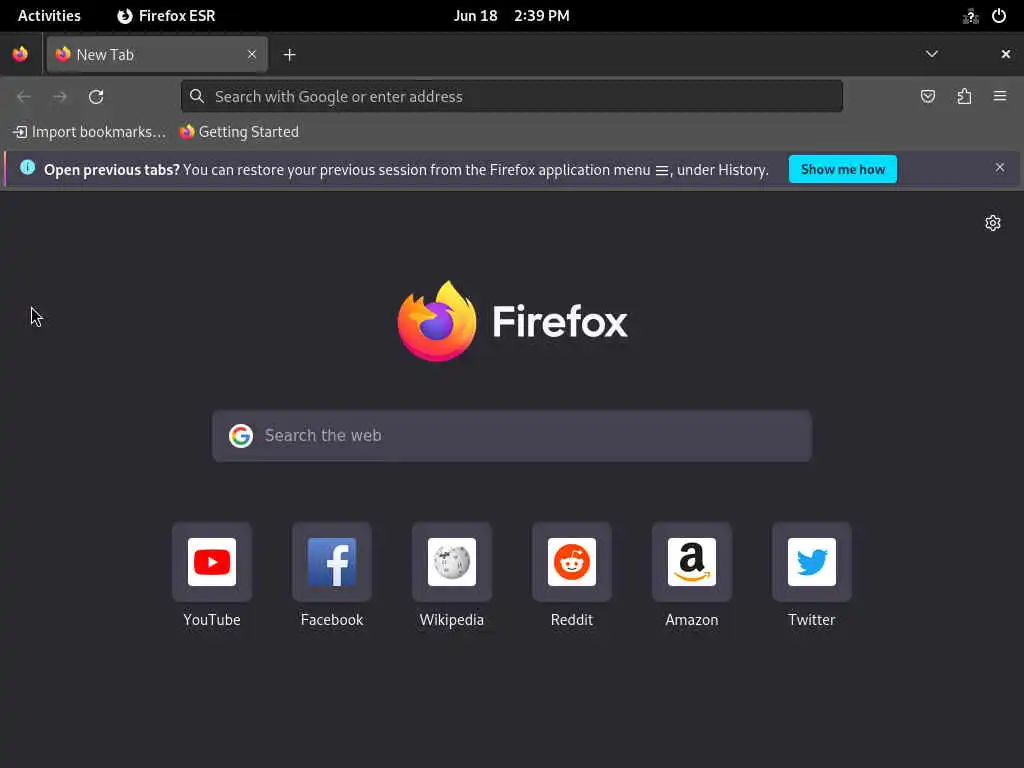
Task: Click the address bar search field
Action: click(512, 97)
